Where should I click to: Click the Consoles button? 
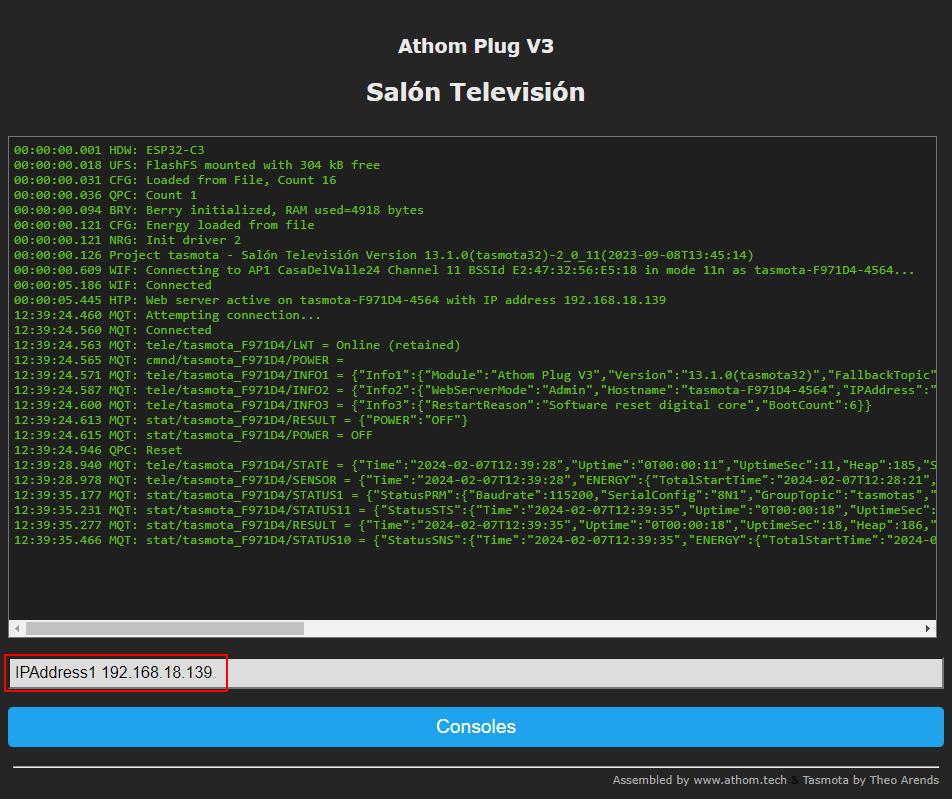point(475,727)
